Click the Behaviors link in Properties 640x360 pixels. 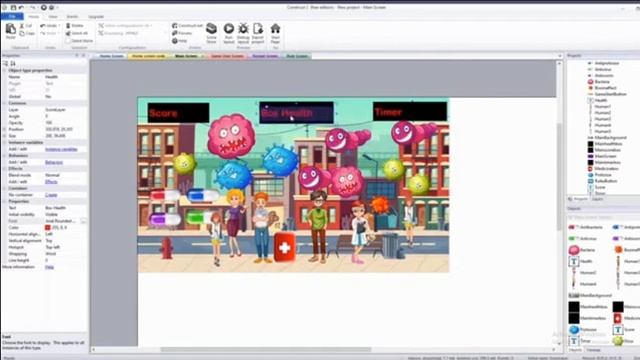[53, 162]
